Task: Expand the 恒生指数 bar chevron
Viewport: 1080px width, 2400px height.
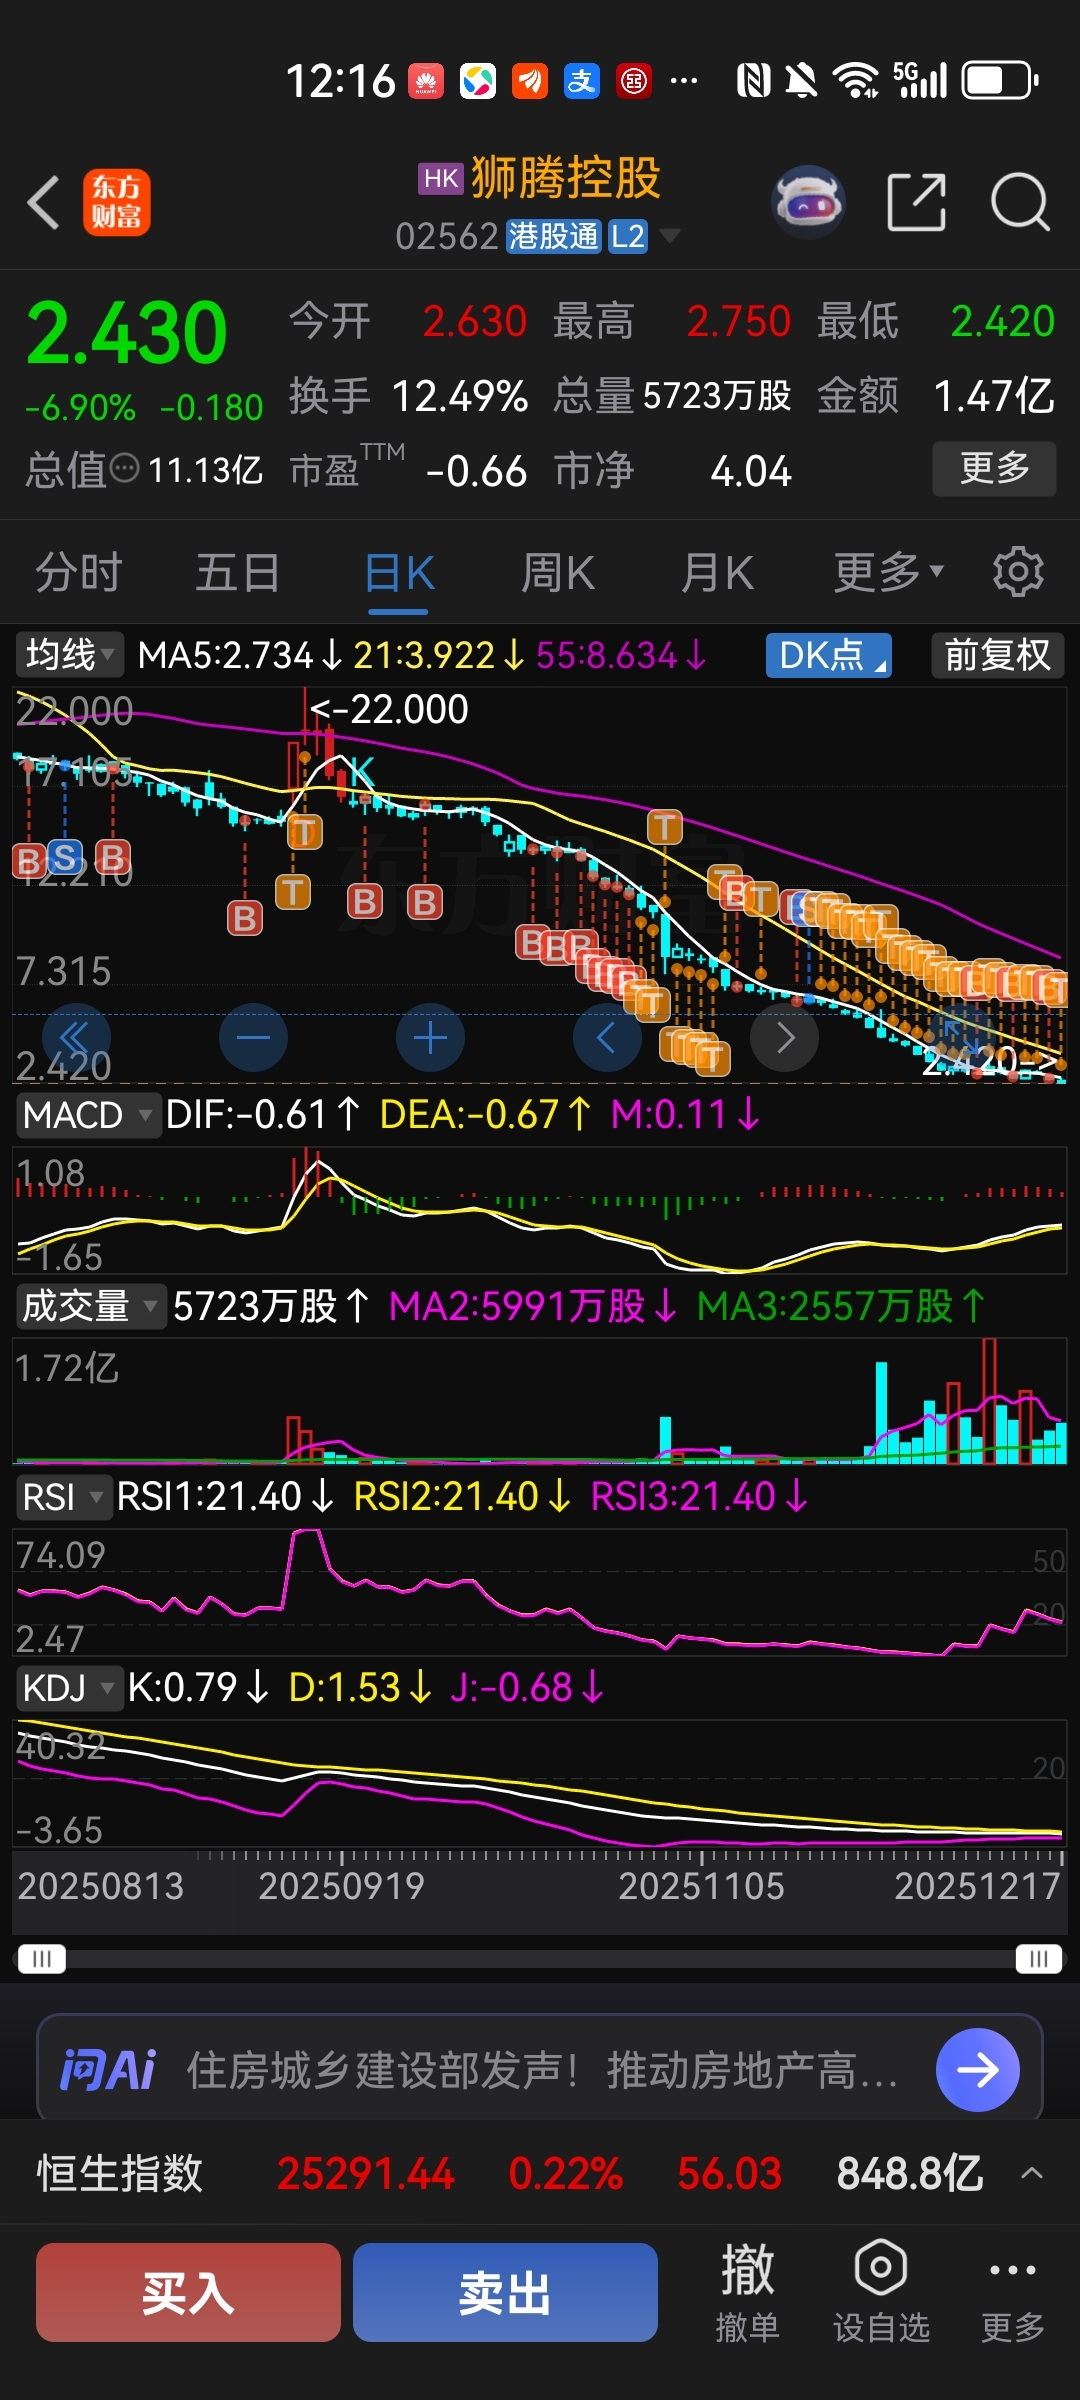Action: [x=1032, y=2173]
